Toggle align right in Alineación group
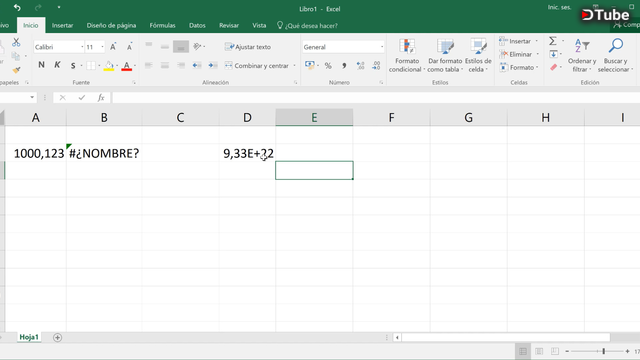The image size is (640, 360). pos(180,65)
